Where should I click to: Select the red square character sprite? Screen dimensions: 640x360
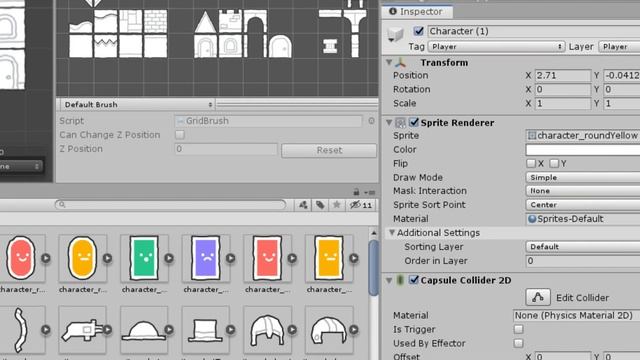click(267, 258)
